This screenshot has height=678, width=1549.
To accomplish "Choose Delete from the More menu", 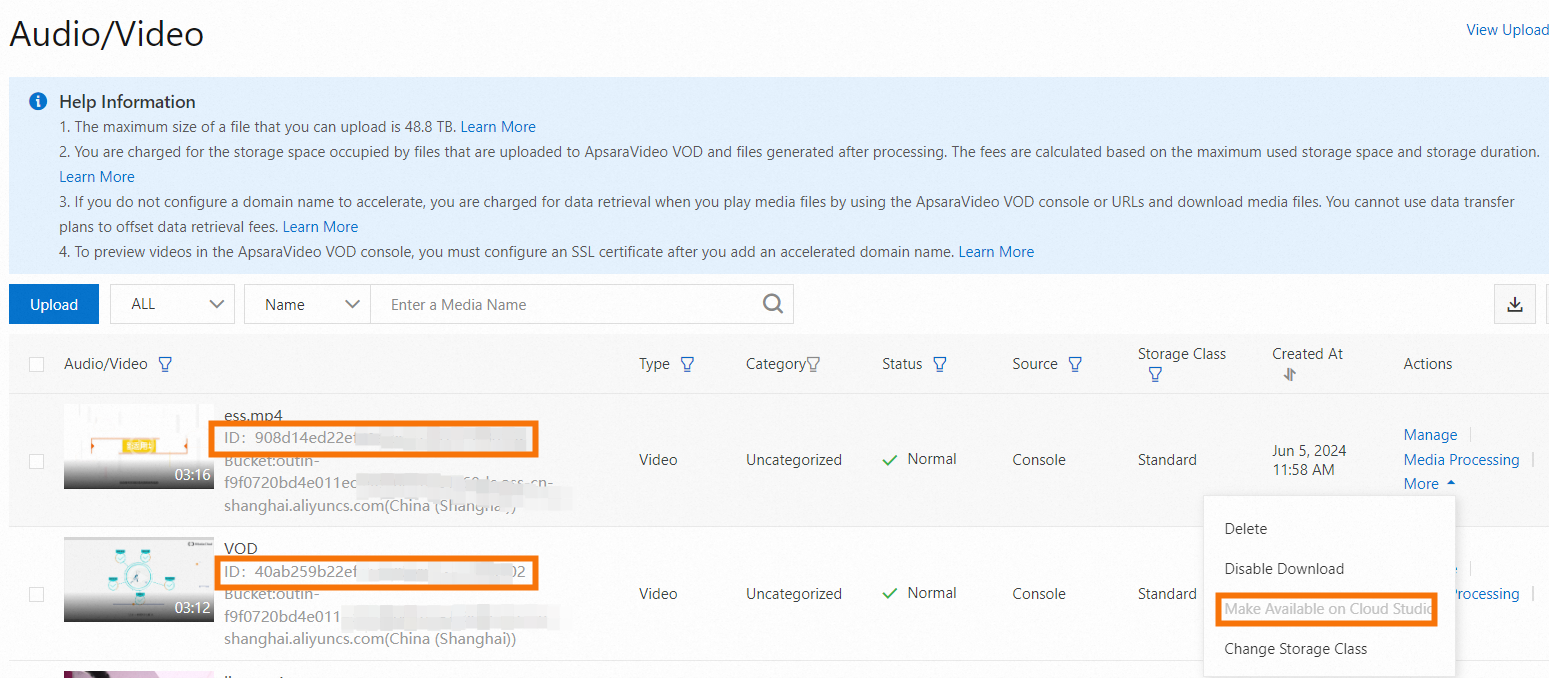I will 1245,529.
